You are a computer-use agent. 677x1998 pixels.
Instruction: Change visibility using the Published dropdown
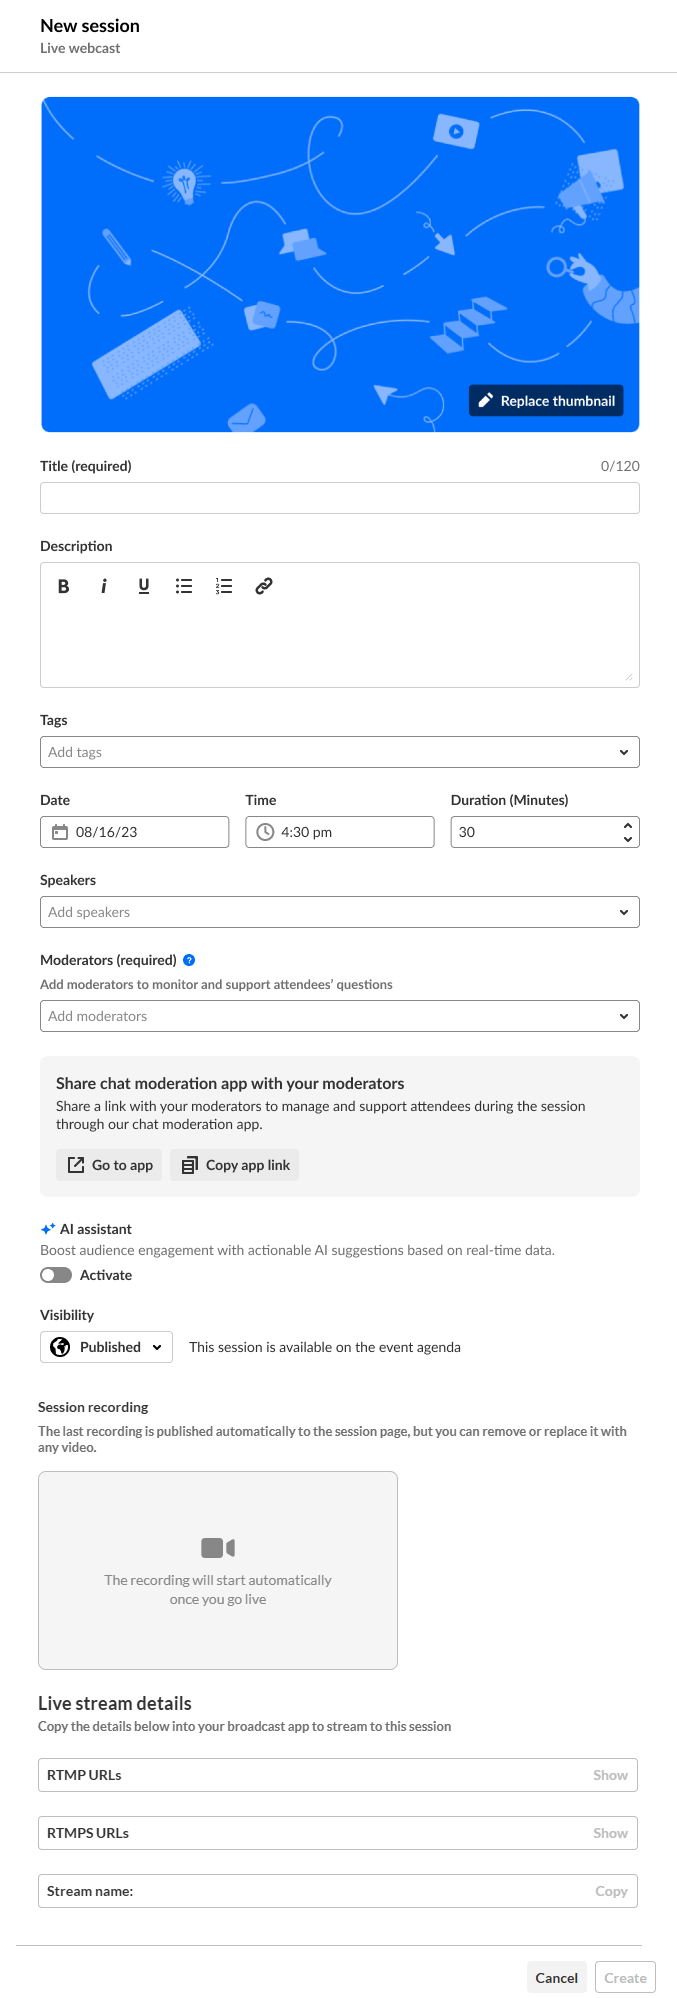coord(107,1347)
